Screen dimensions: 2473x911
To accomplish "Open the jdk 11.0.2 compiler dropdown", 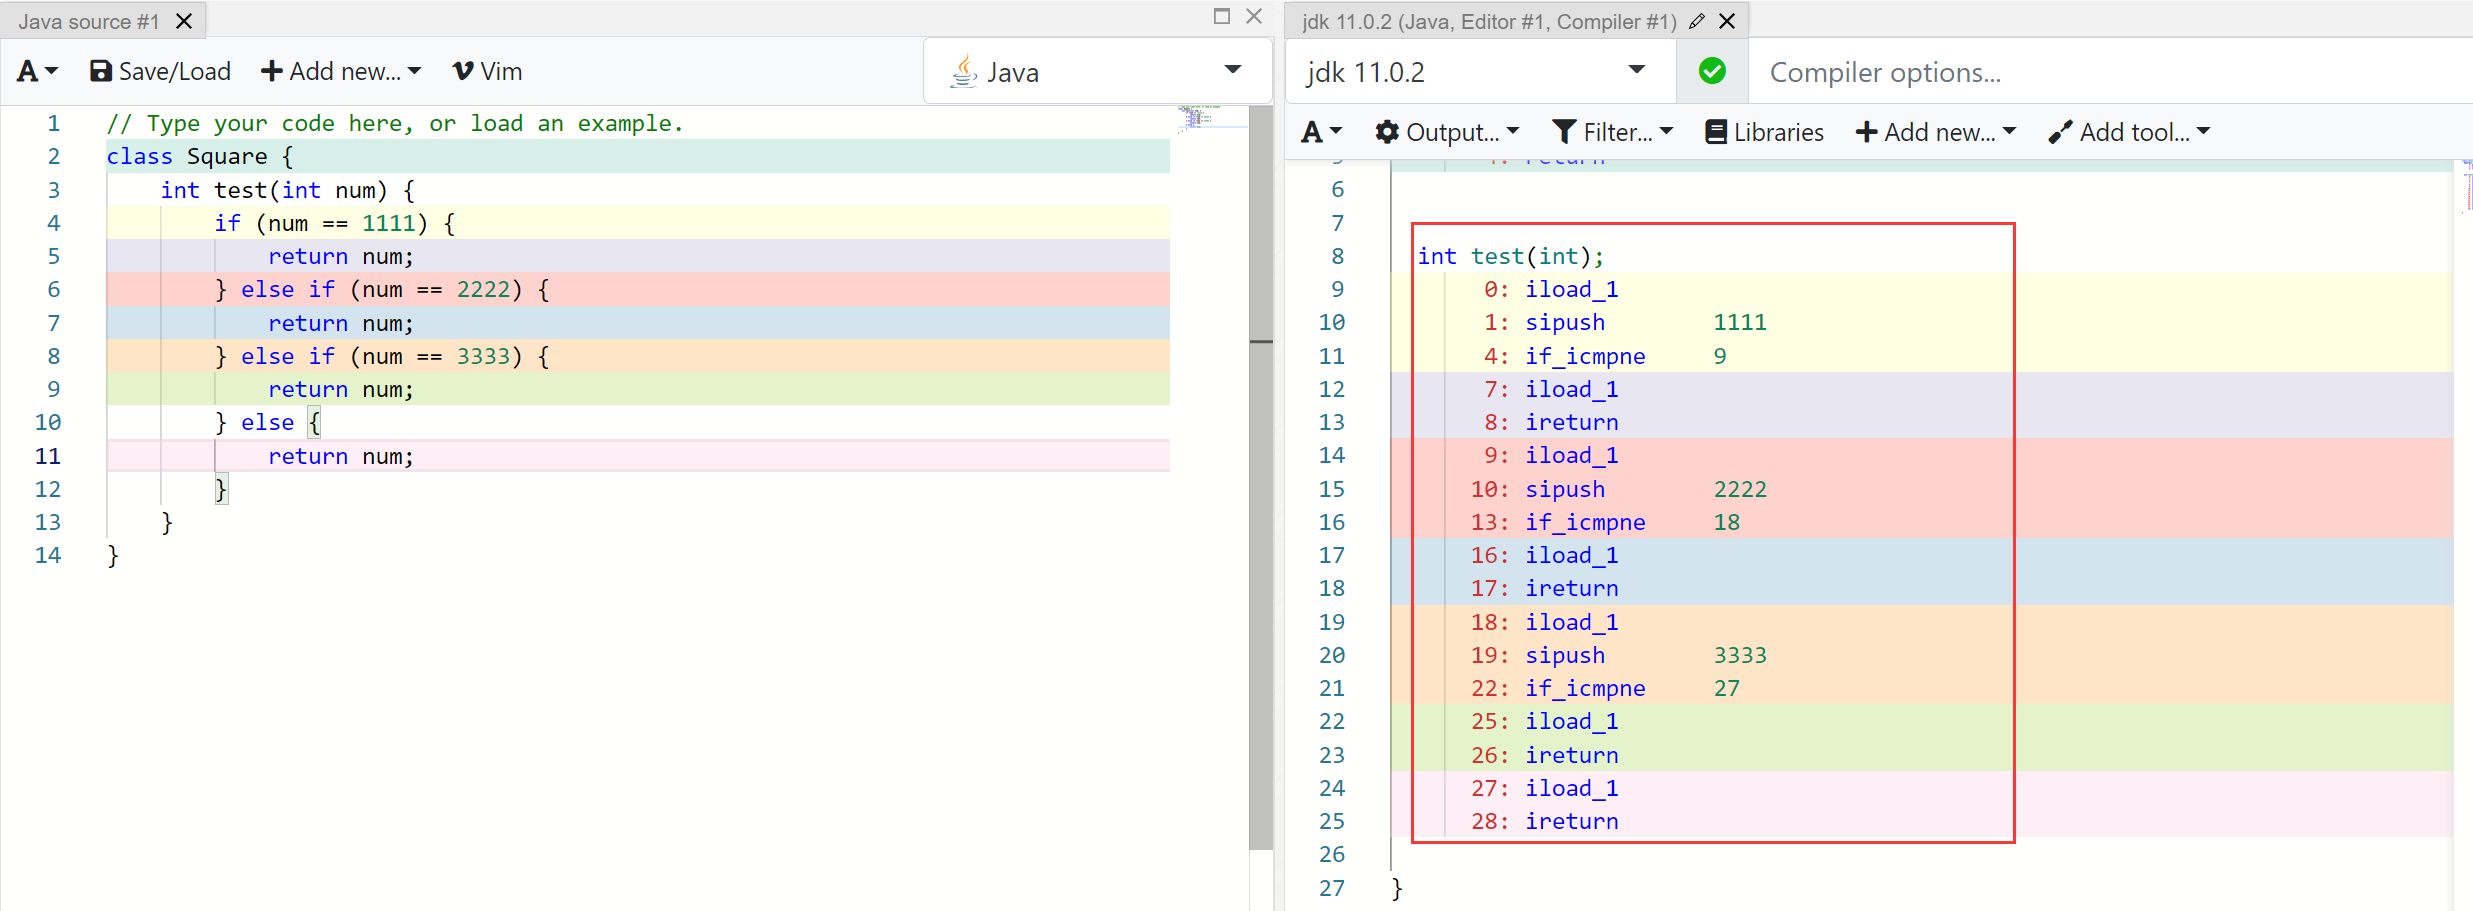I will (x=1480, y=72).
